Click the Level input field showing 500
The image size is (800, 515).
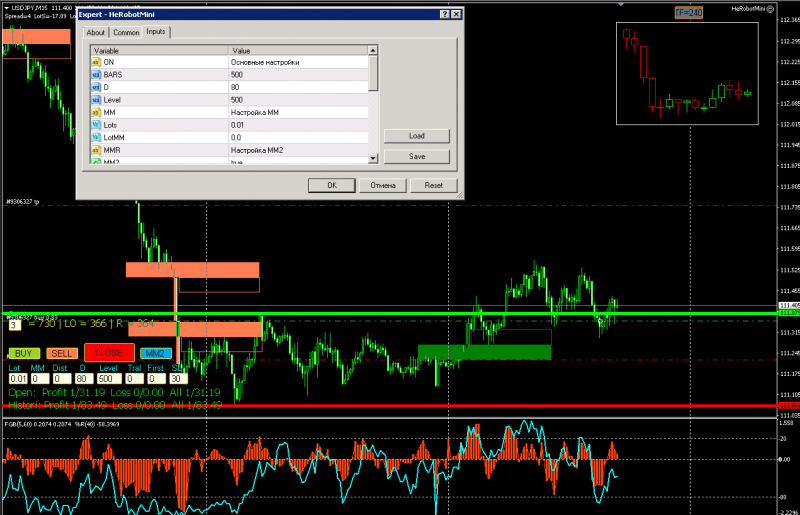click(x=109, y=379)
